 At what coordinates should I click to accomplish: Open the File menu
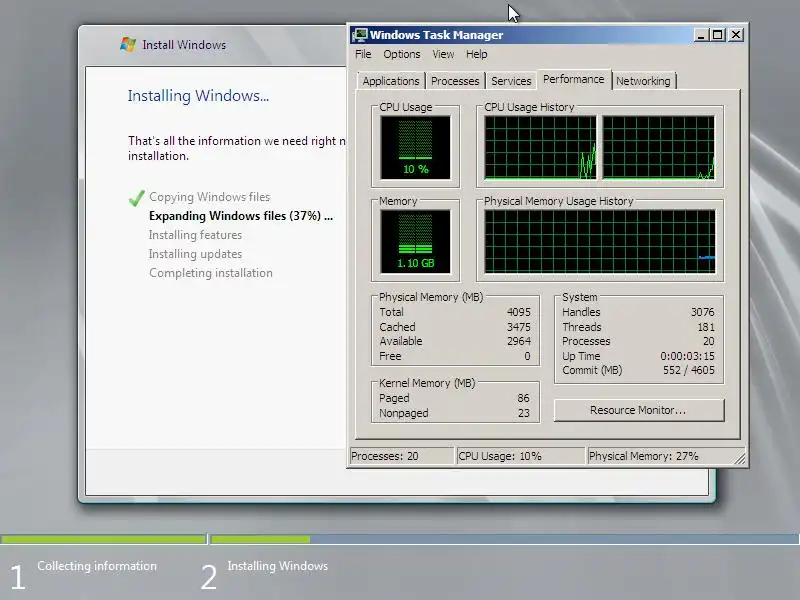pos(363,54)
